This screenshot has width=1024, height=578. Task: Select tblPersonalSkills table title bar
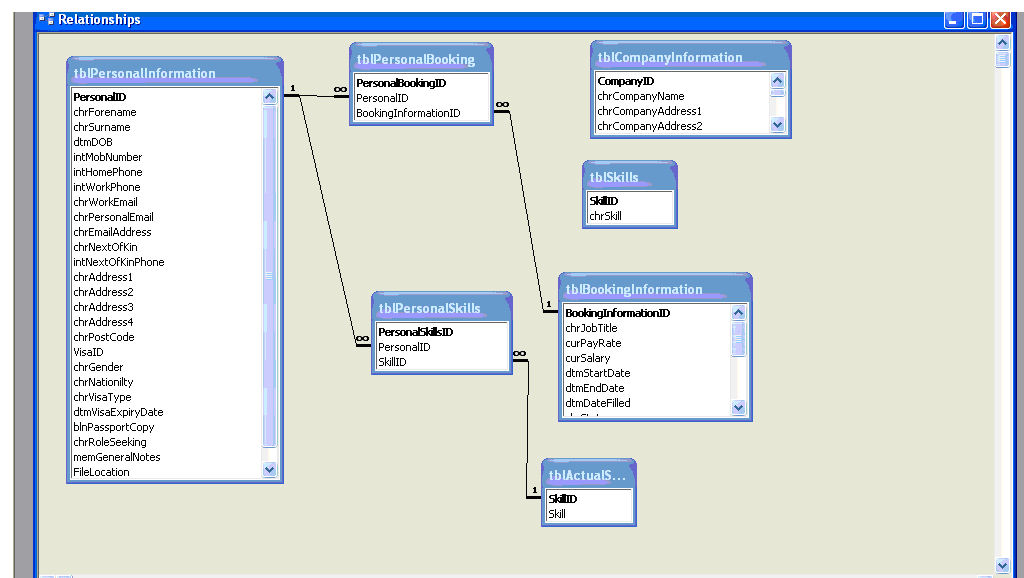(x=441, y=308)
